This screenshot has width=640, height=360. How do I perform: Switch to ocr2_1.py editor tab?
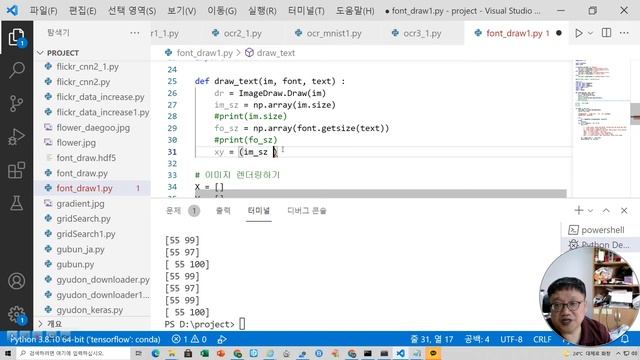point(237,33)
